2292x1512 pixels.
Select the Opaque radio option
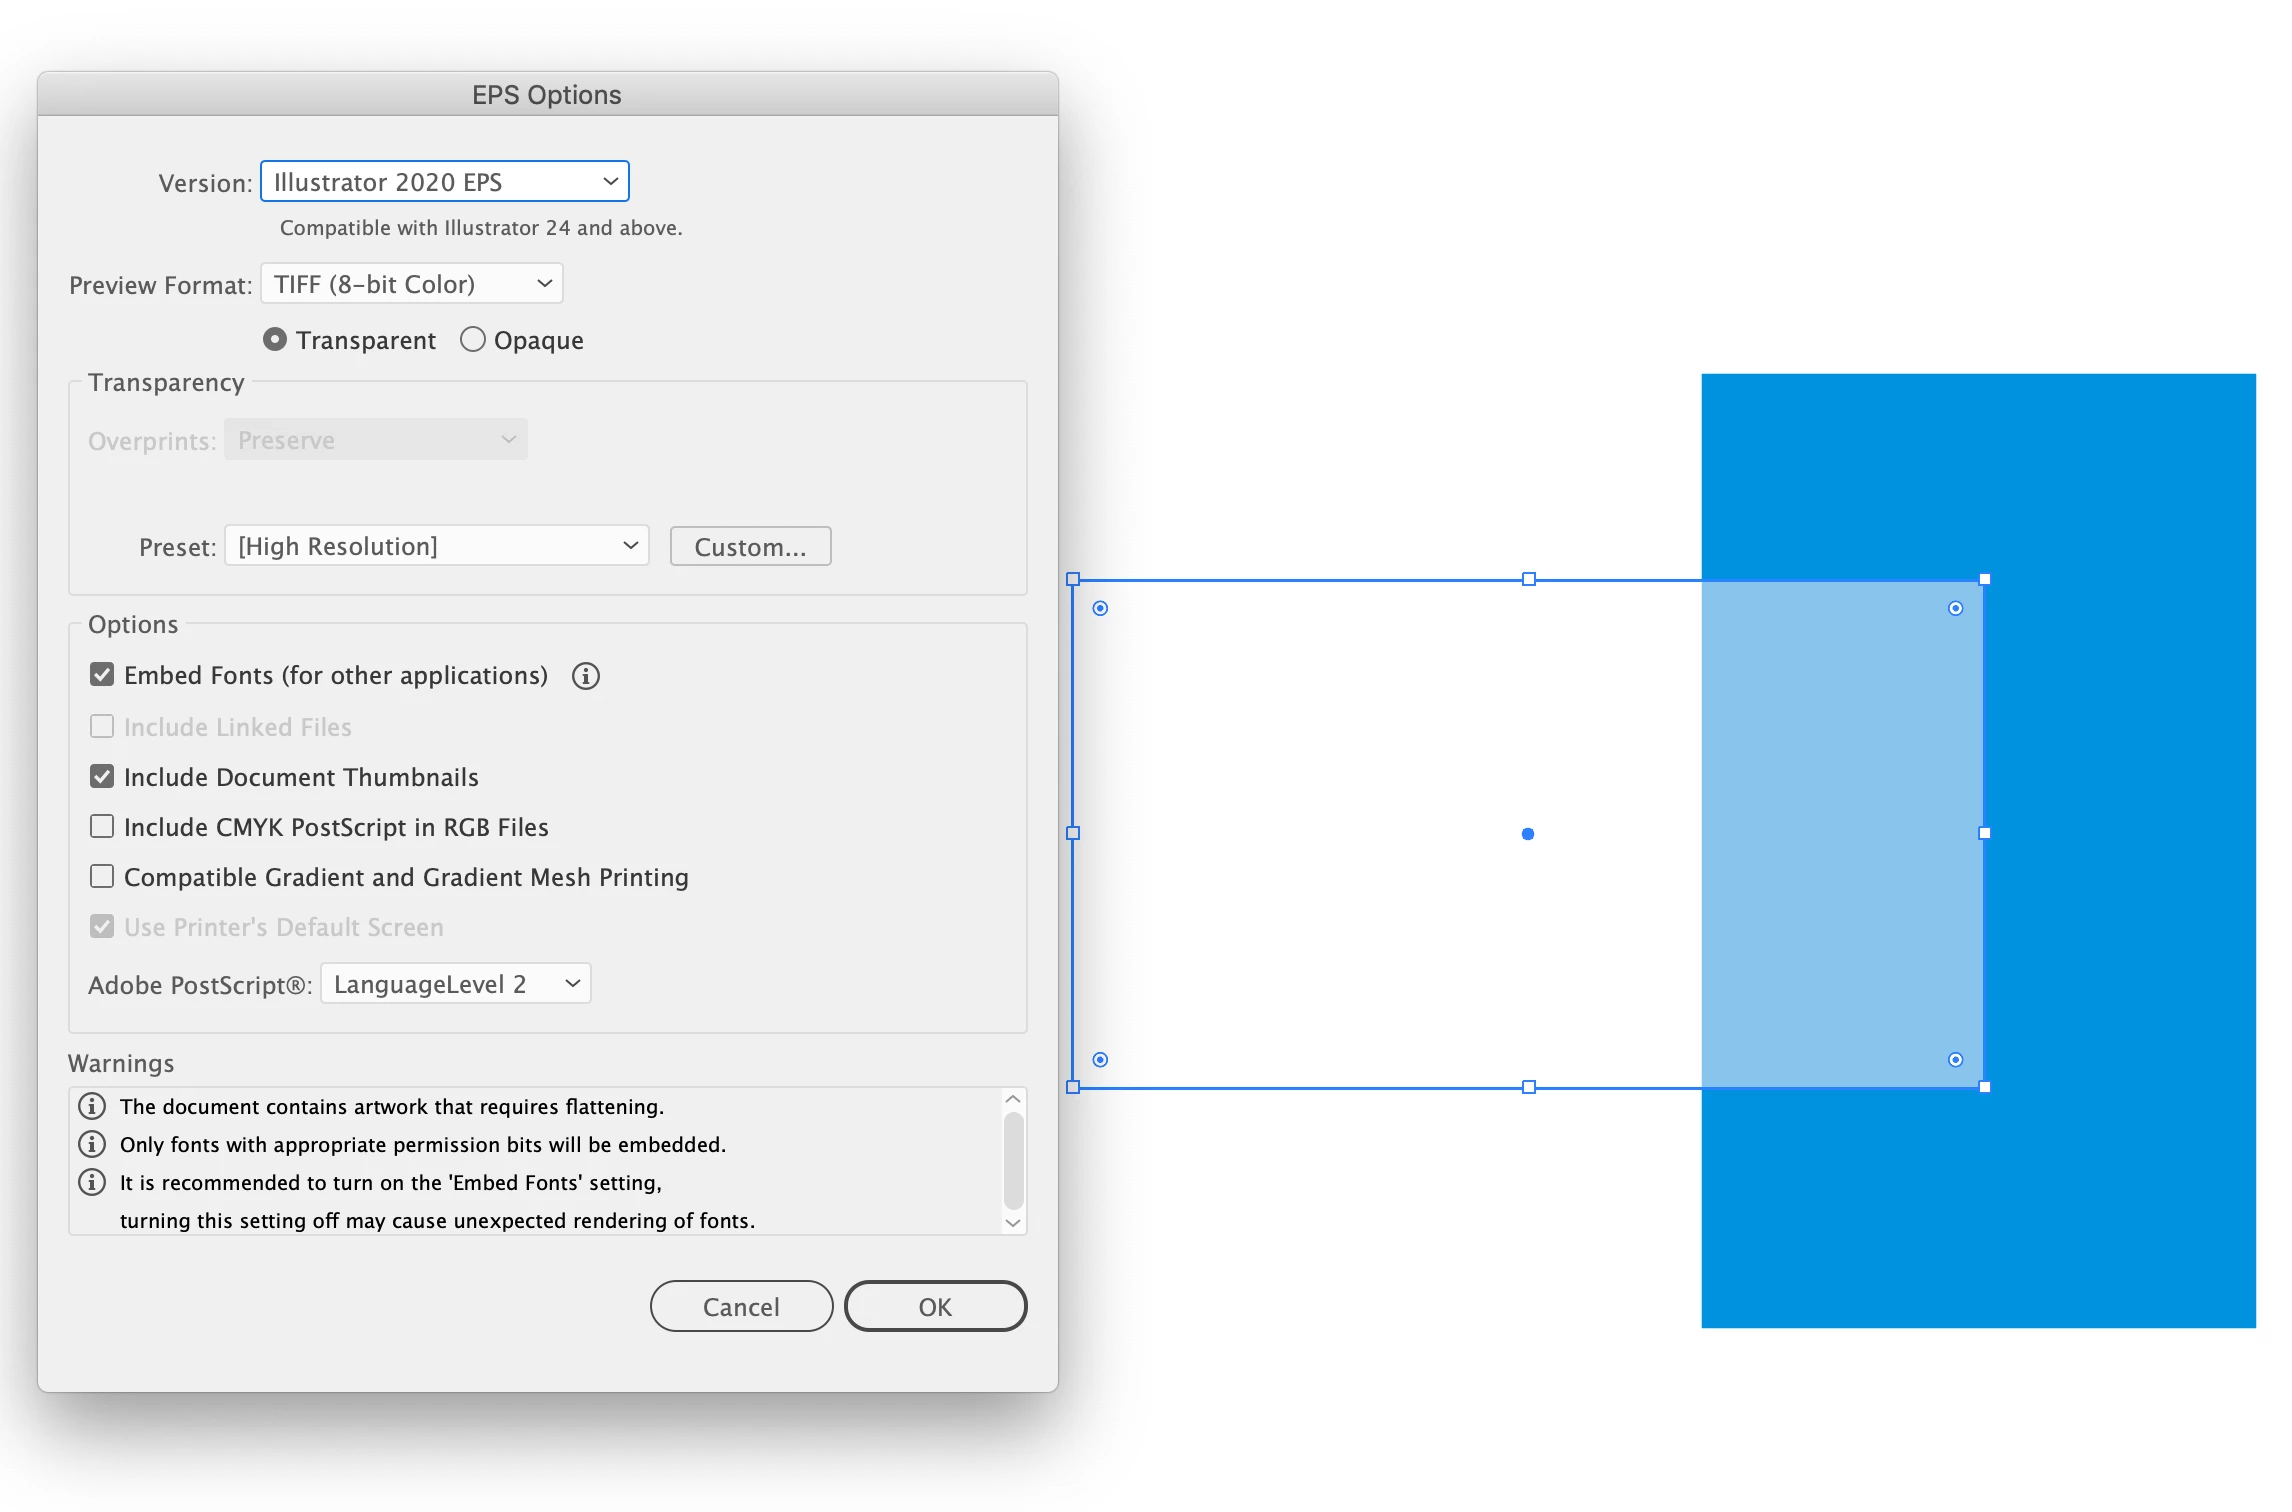tap(473, 340)
